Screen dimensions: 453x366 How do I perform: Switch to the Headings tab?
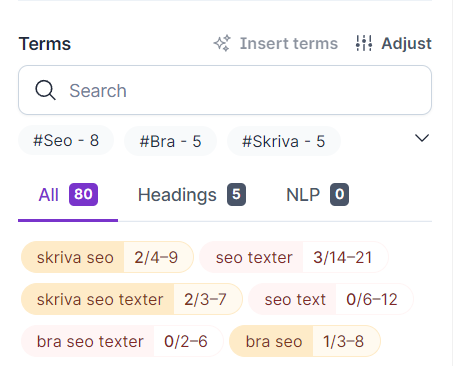[192, 195]
